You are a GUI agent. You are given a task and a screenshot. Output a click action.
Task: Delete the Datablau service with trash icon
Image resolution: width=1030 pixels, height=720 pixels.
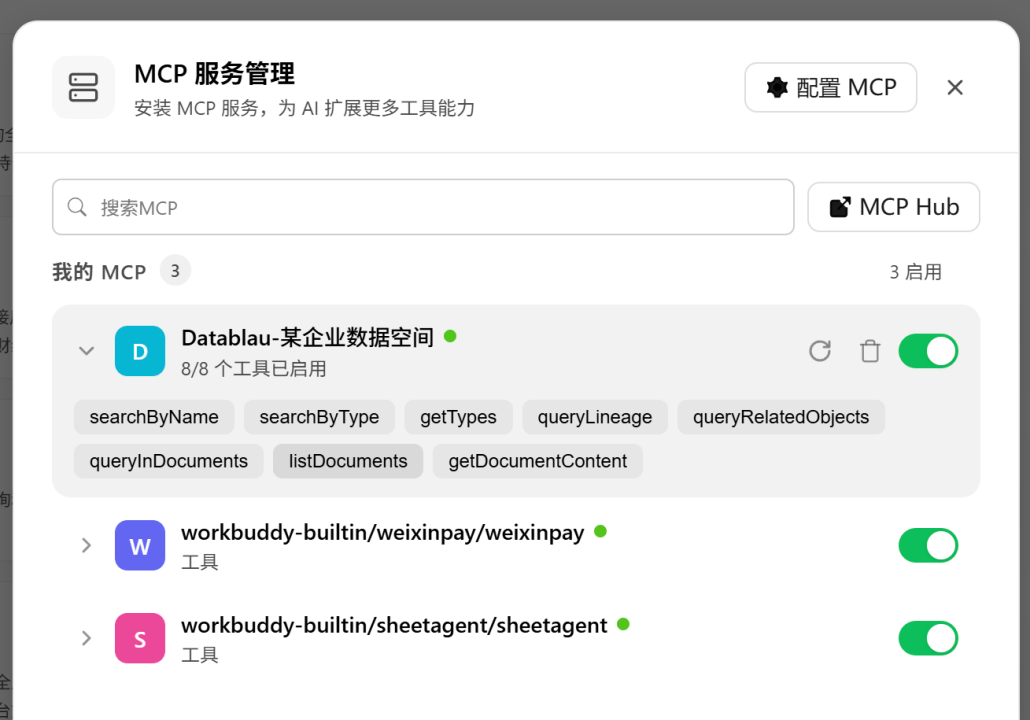(870, 351)
